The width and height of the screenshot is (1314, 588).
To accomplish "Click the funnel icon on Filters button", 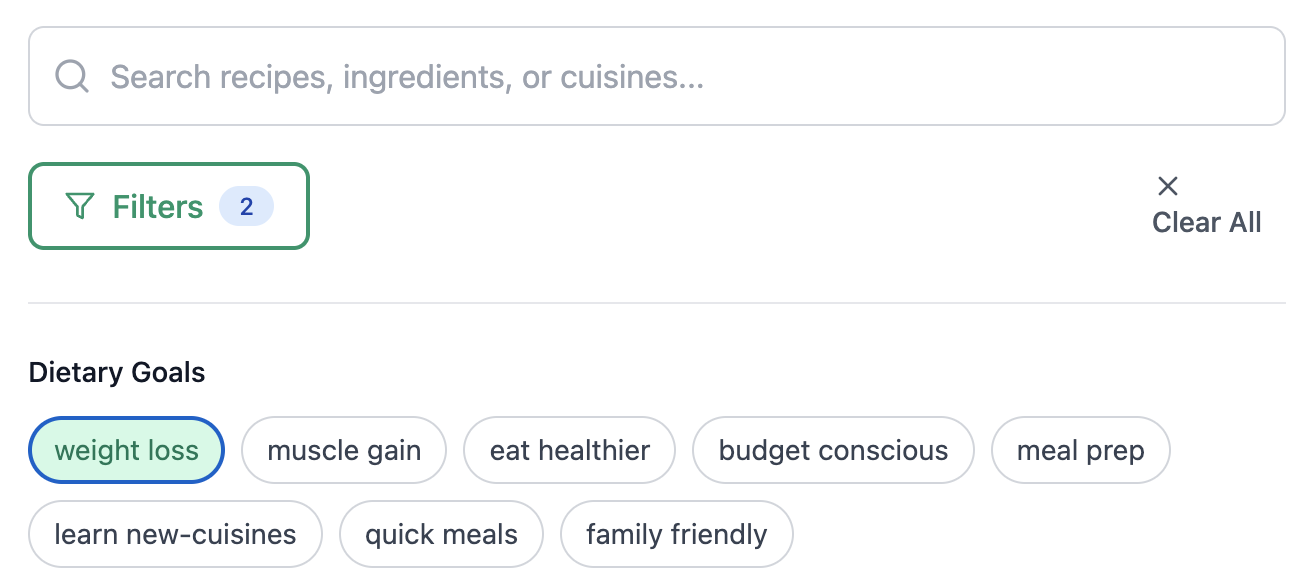I will point(80,207).
